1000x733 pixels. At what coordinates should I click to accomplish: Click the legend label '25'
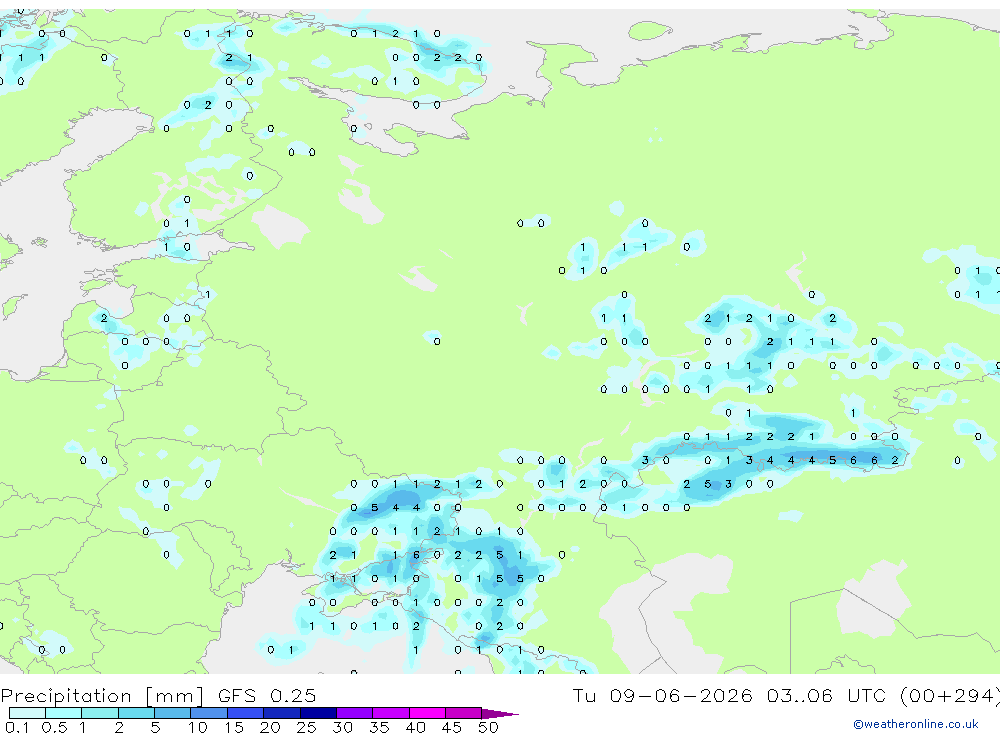[306, 727]
